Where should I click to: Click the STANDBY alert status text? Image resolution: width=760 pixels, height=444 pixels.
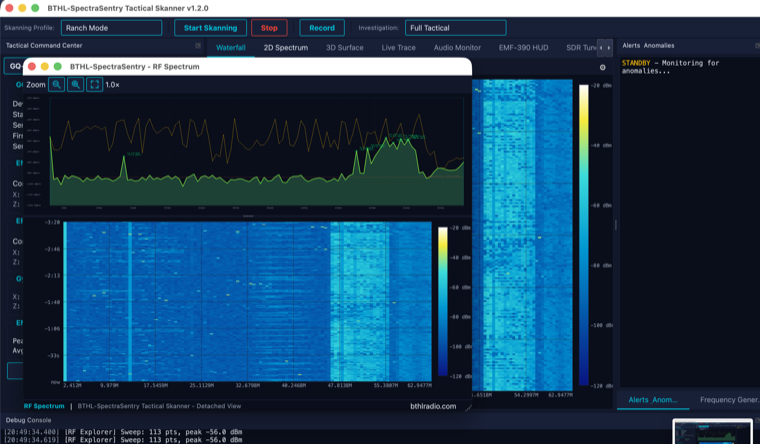click(636, 63)
